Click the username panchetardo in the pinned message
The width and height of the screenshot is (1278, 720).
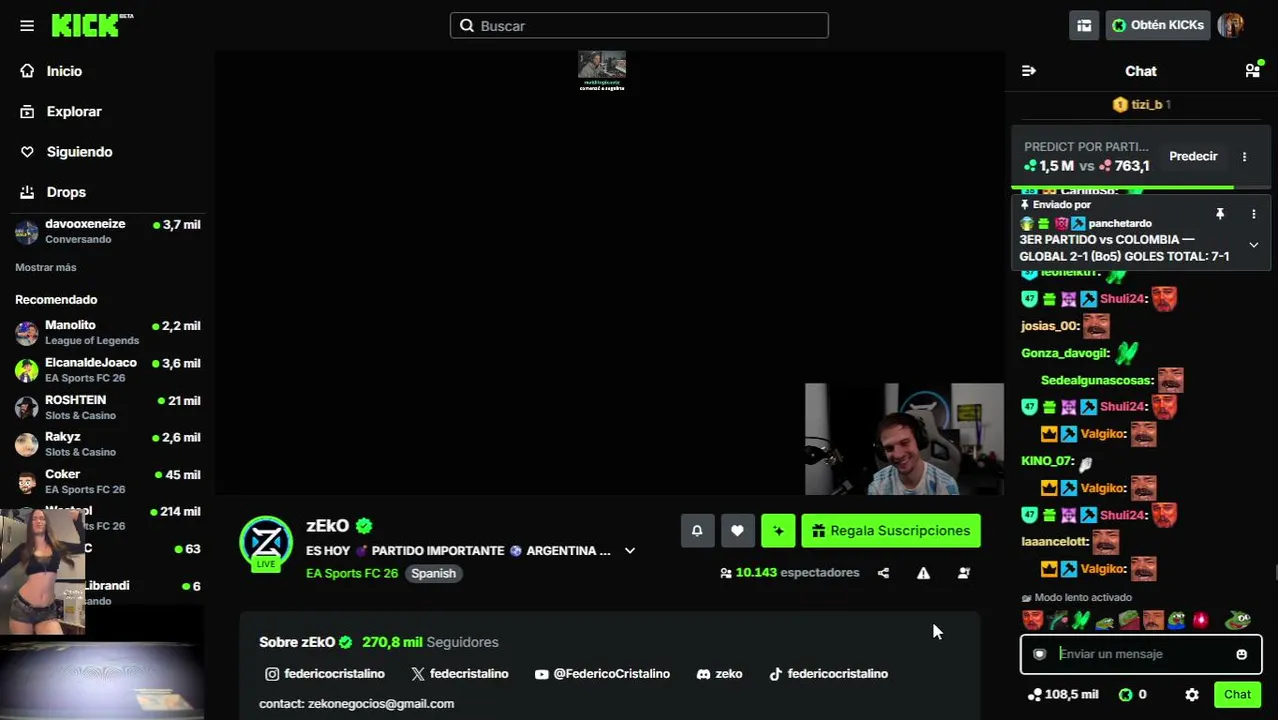click(1120, 224)
